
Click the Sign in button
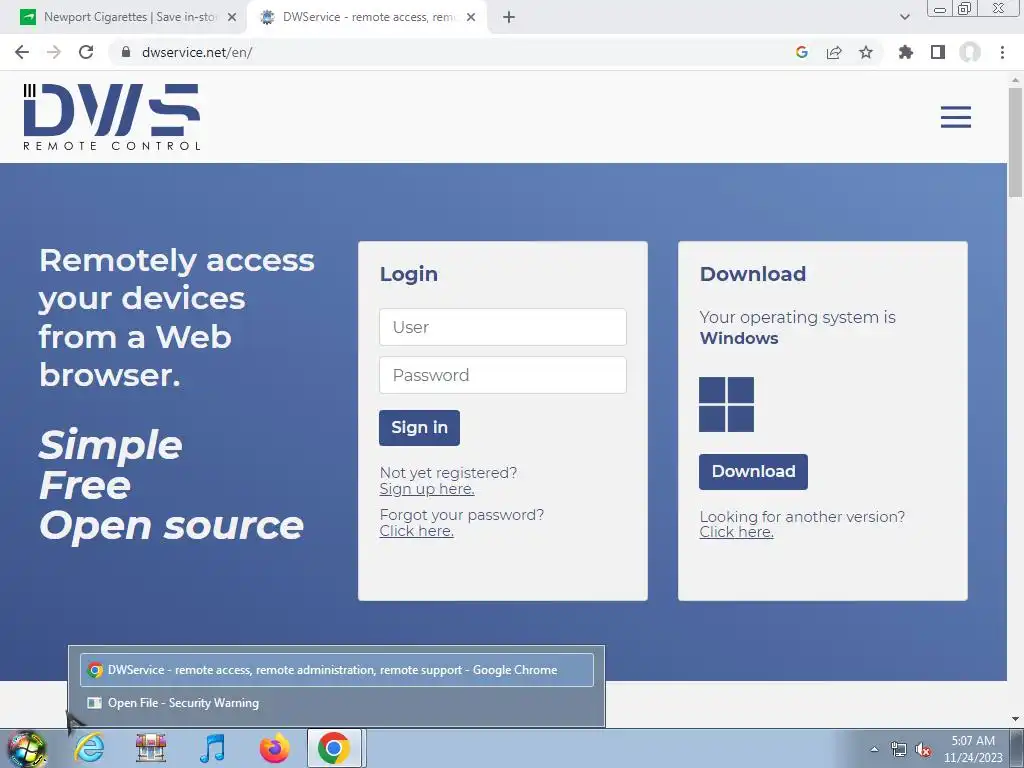419,428
